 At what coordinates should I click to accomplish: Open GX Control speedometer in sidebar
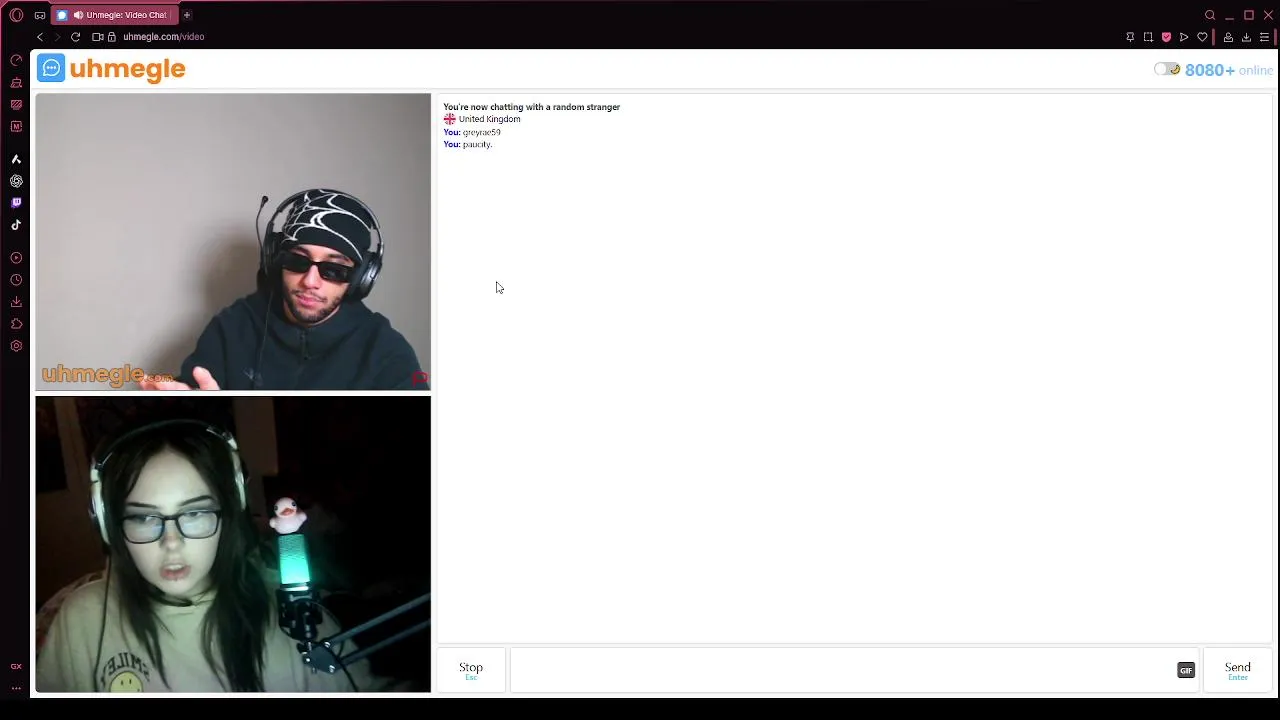click(16, 60)
